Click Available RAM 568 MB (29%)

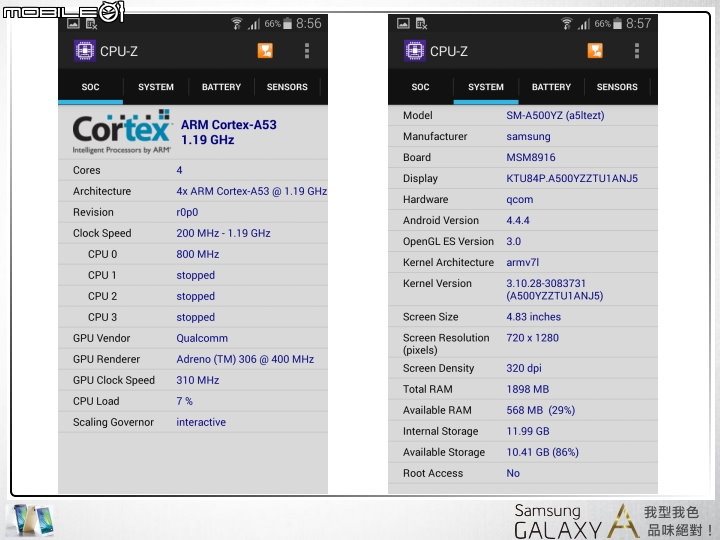(541, 411)
